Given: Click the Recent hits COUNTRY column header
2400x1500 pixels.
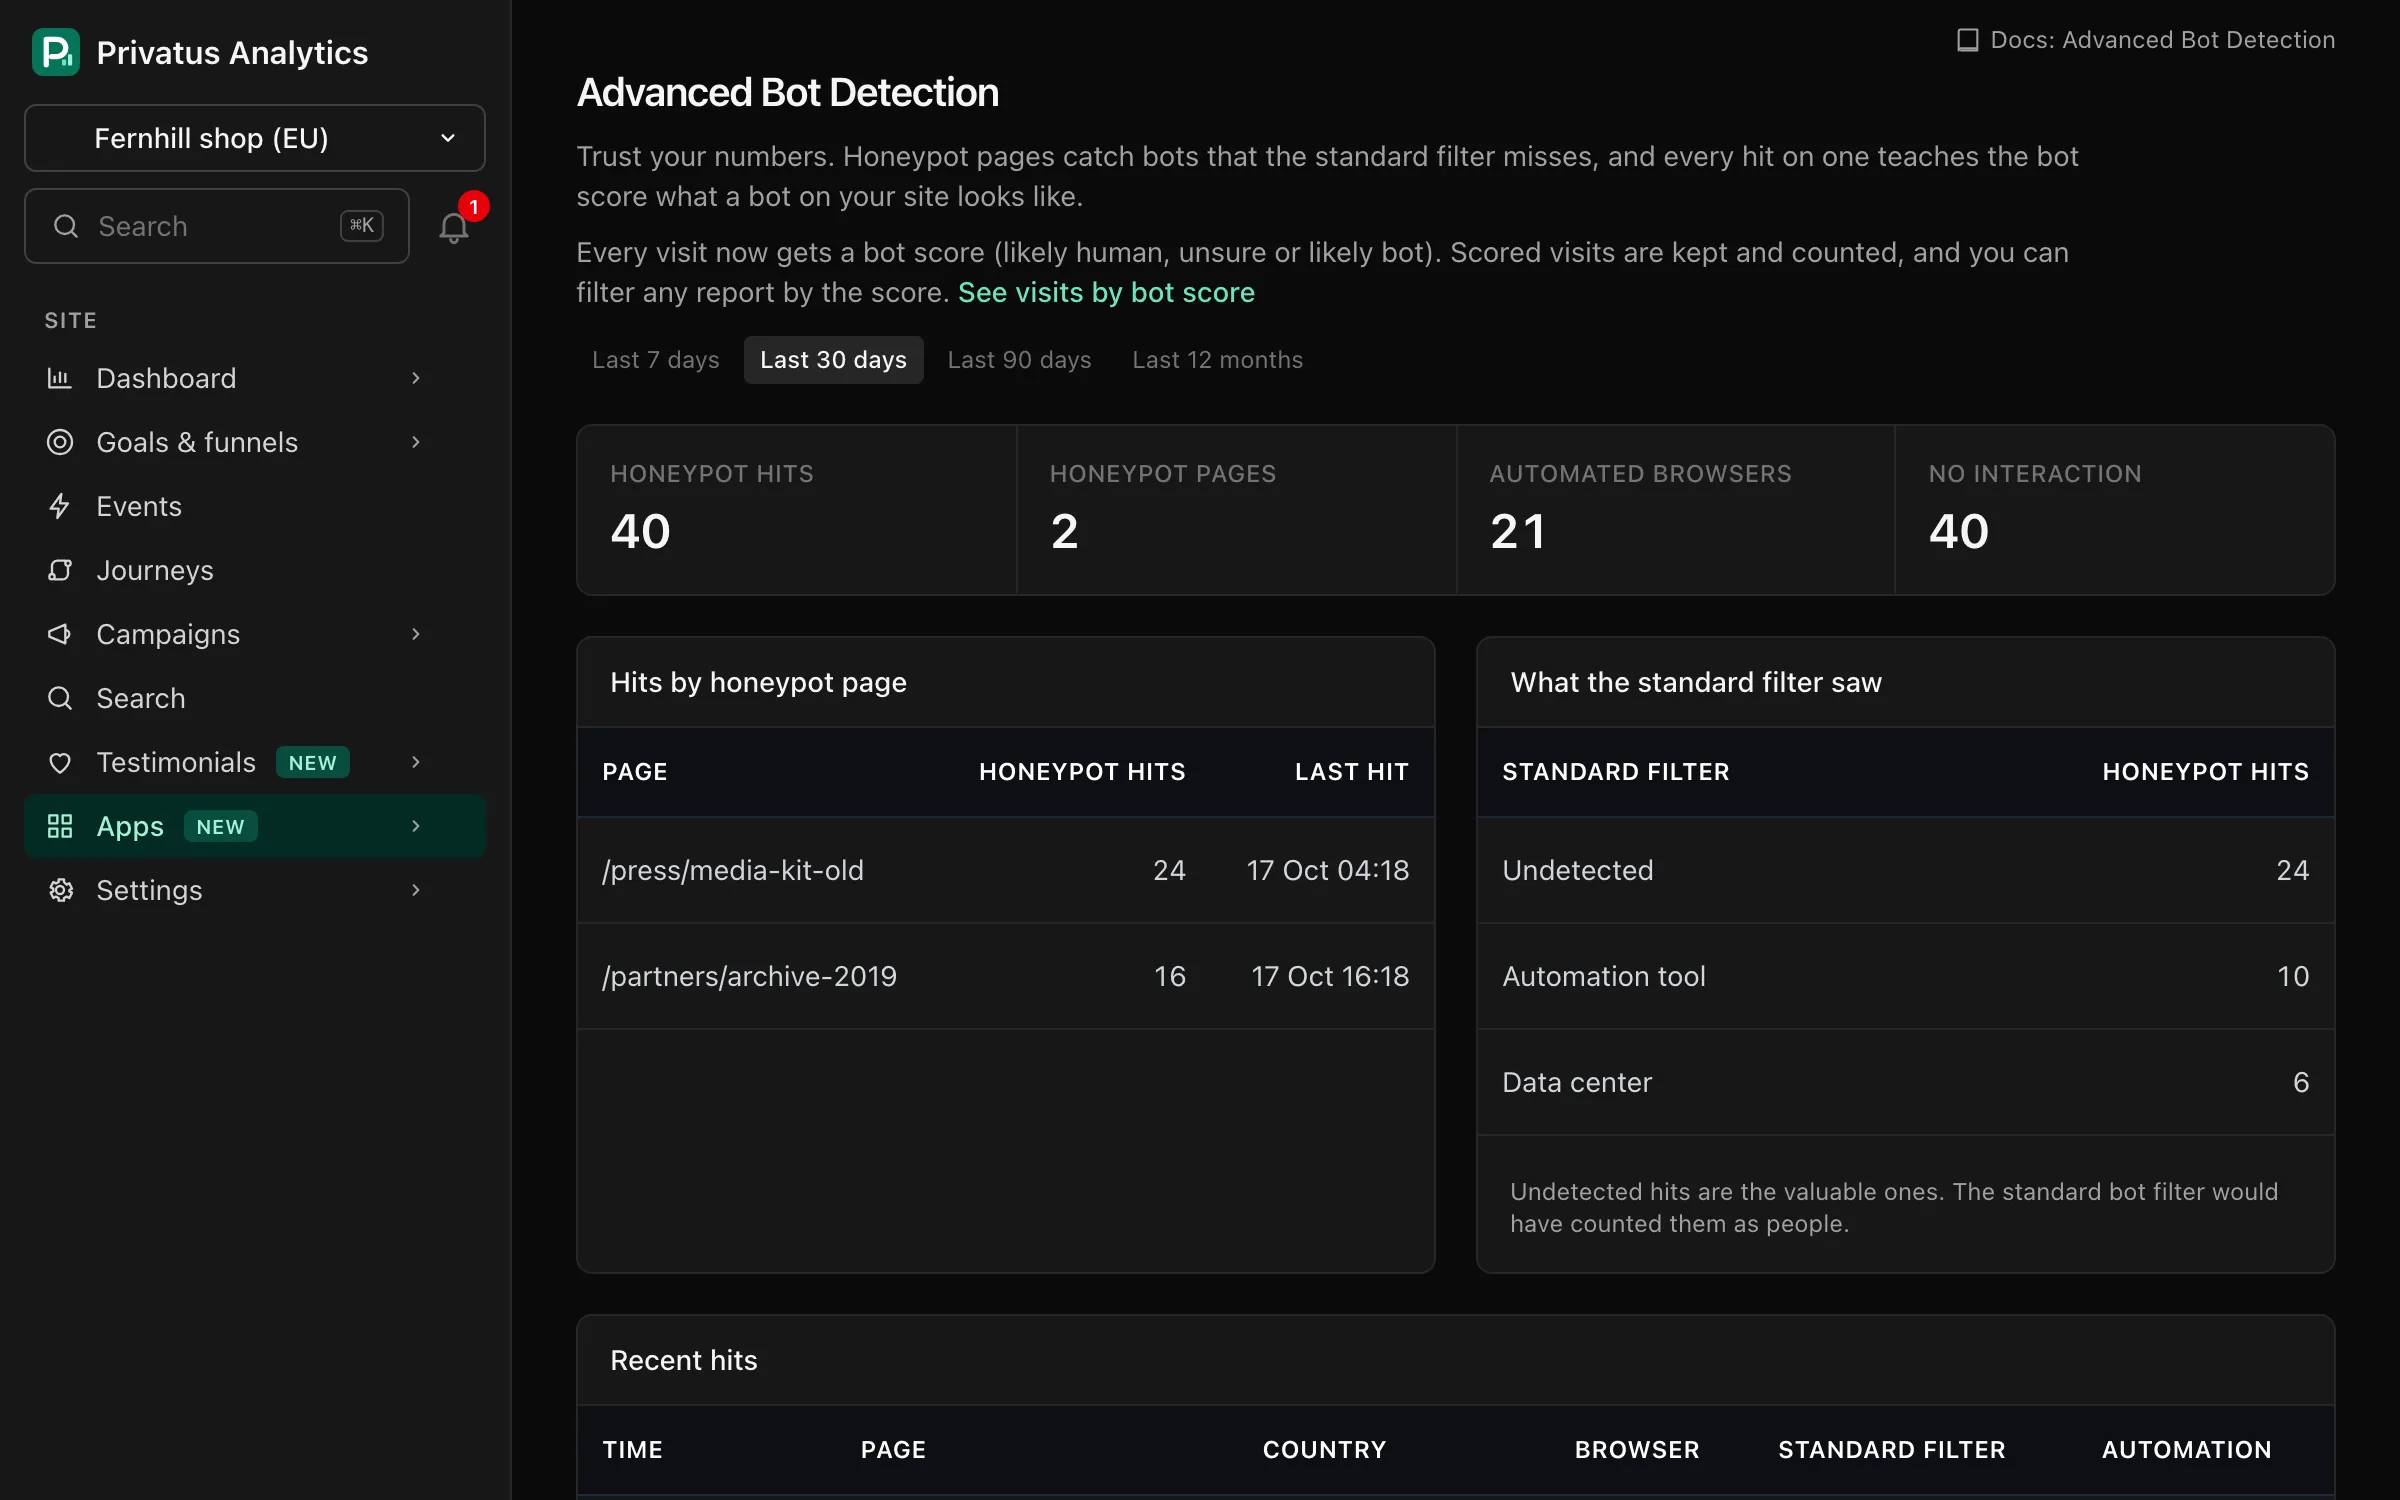Looking at the screenshot, I should pos(1324,1450).
